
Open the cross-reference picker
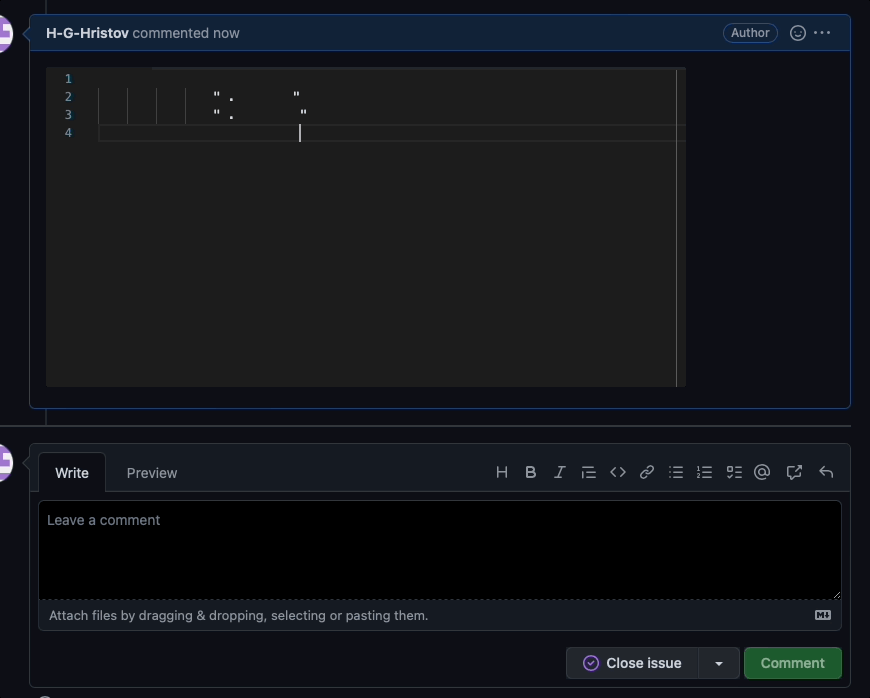click(x=793, y=472)
